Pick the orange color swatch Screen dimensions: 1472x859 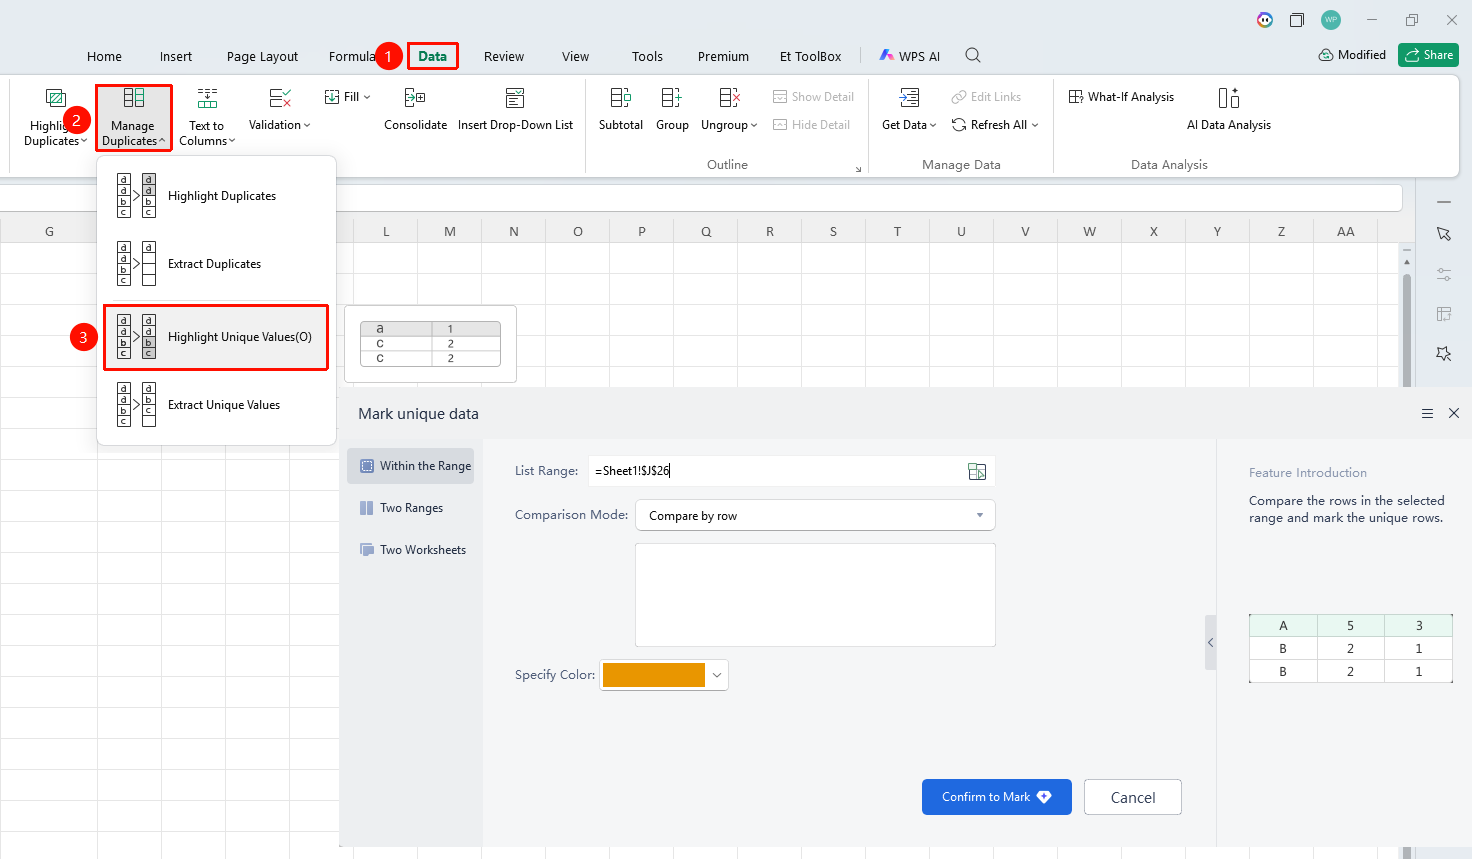(654, 675)
